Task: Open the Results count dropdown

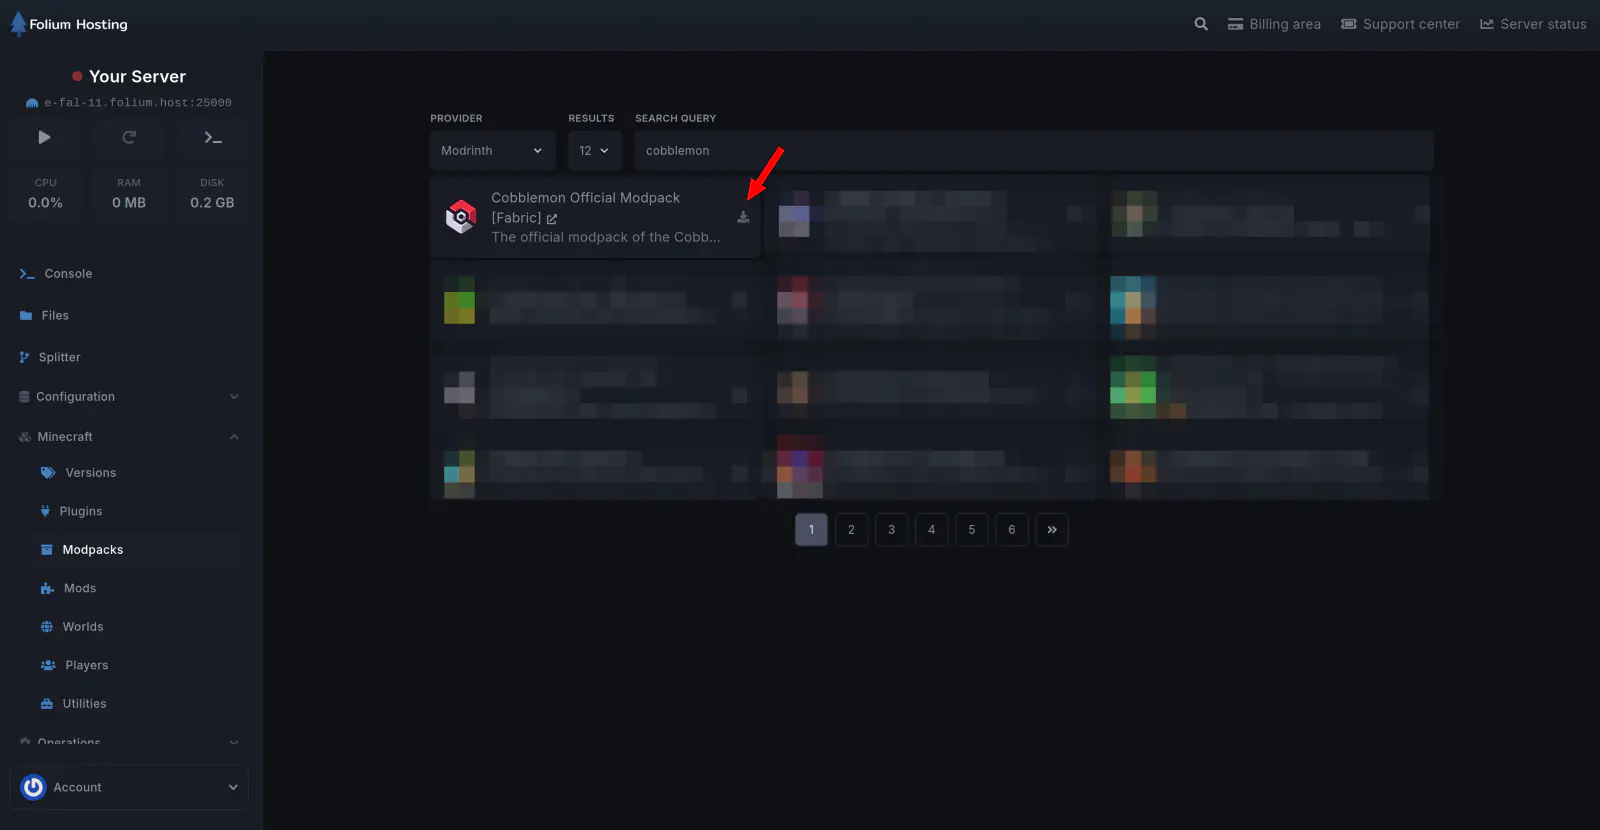Action: [x=594, y=151]
